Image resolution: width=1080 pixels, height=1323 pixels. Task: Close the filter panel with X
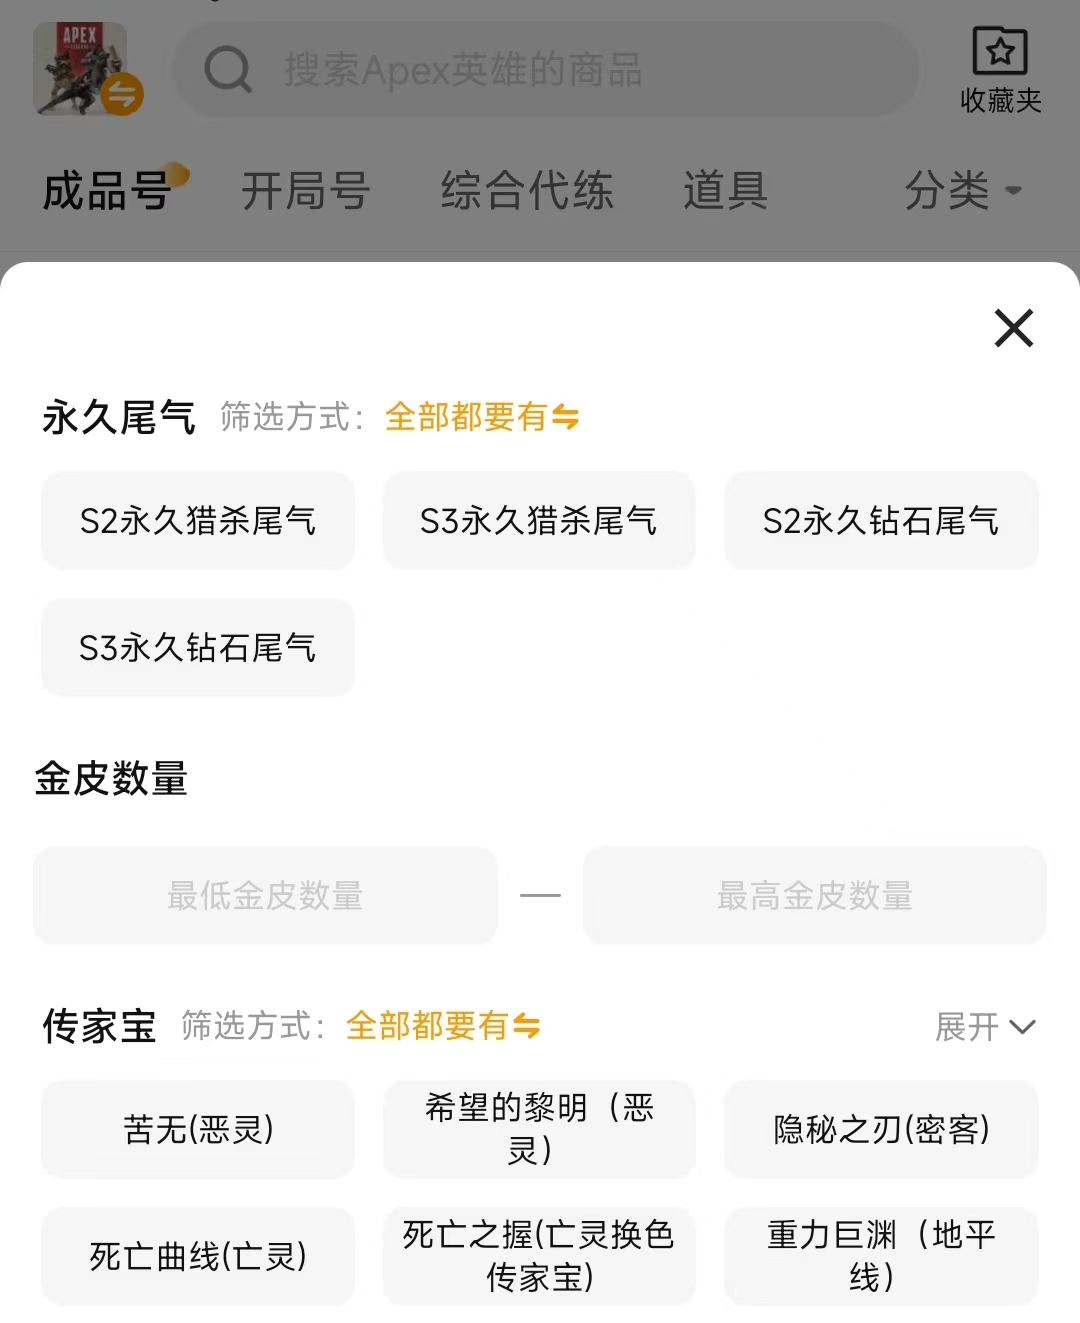1013,328
